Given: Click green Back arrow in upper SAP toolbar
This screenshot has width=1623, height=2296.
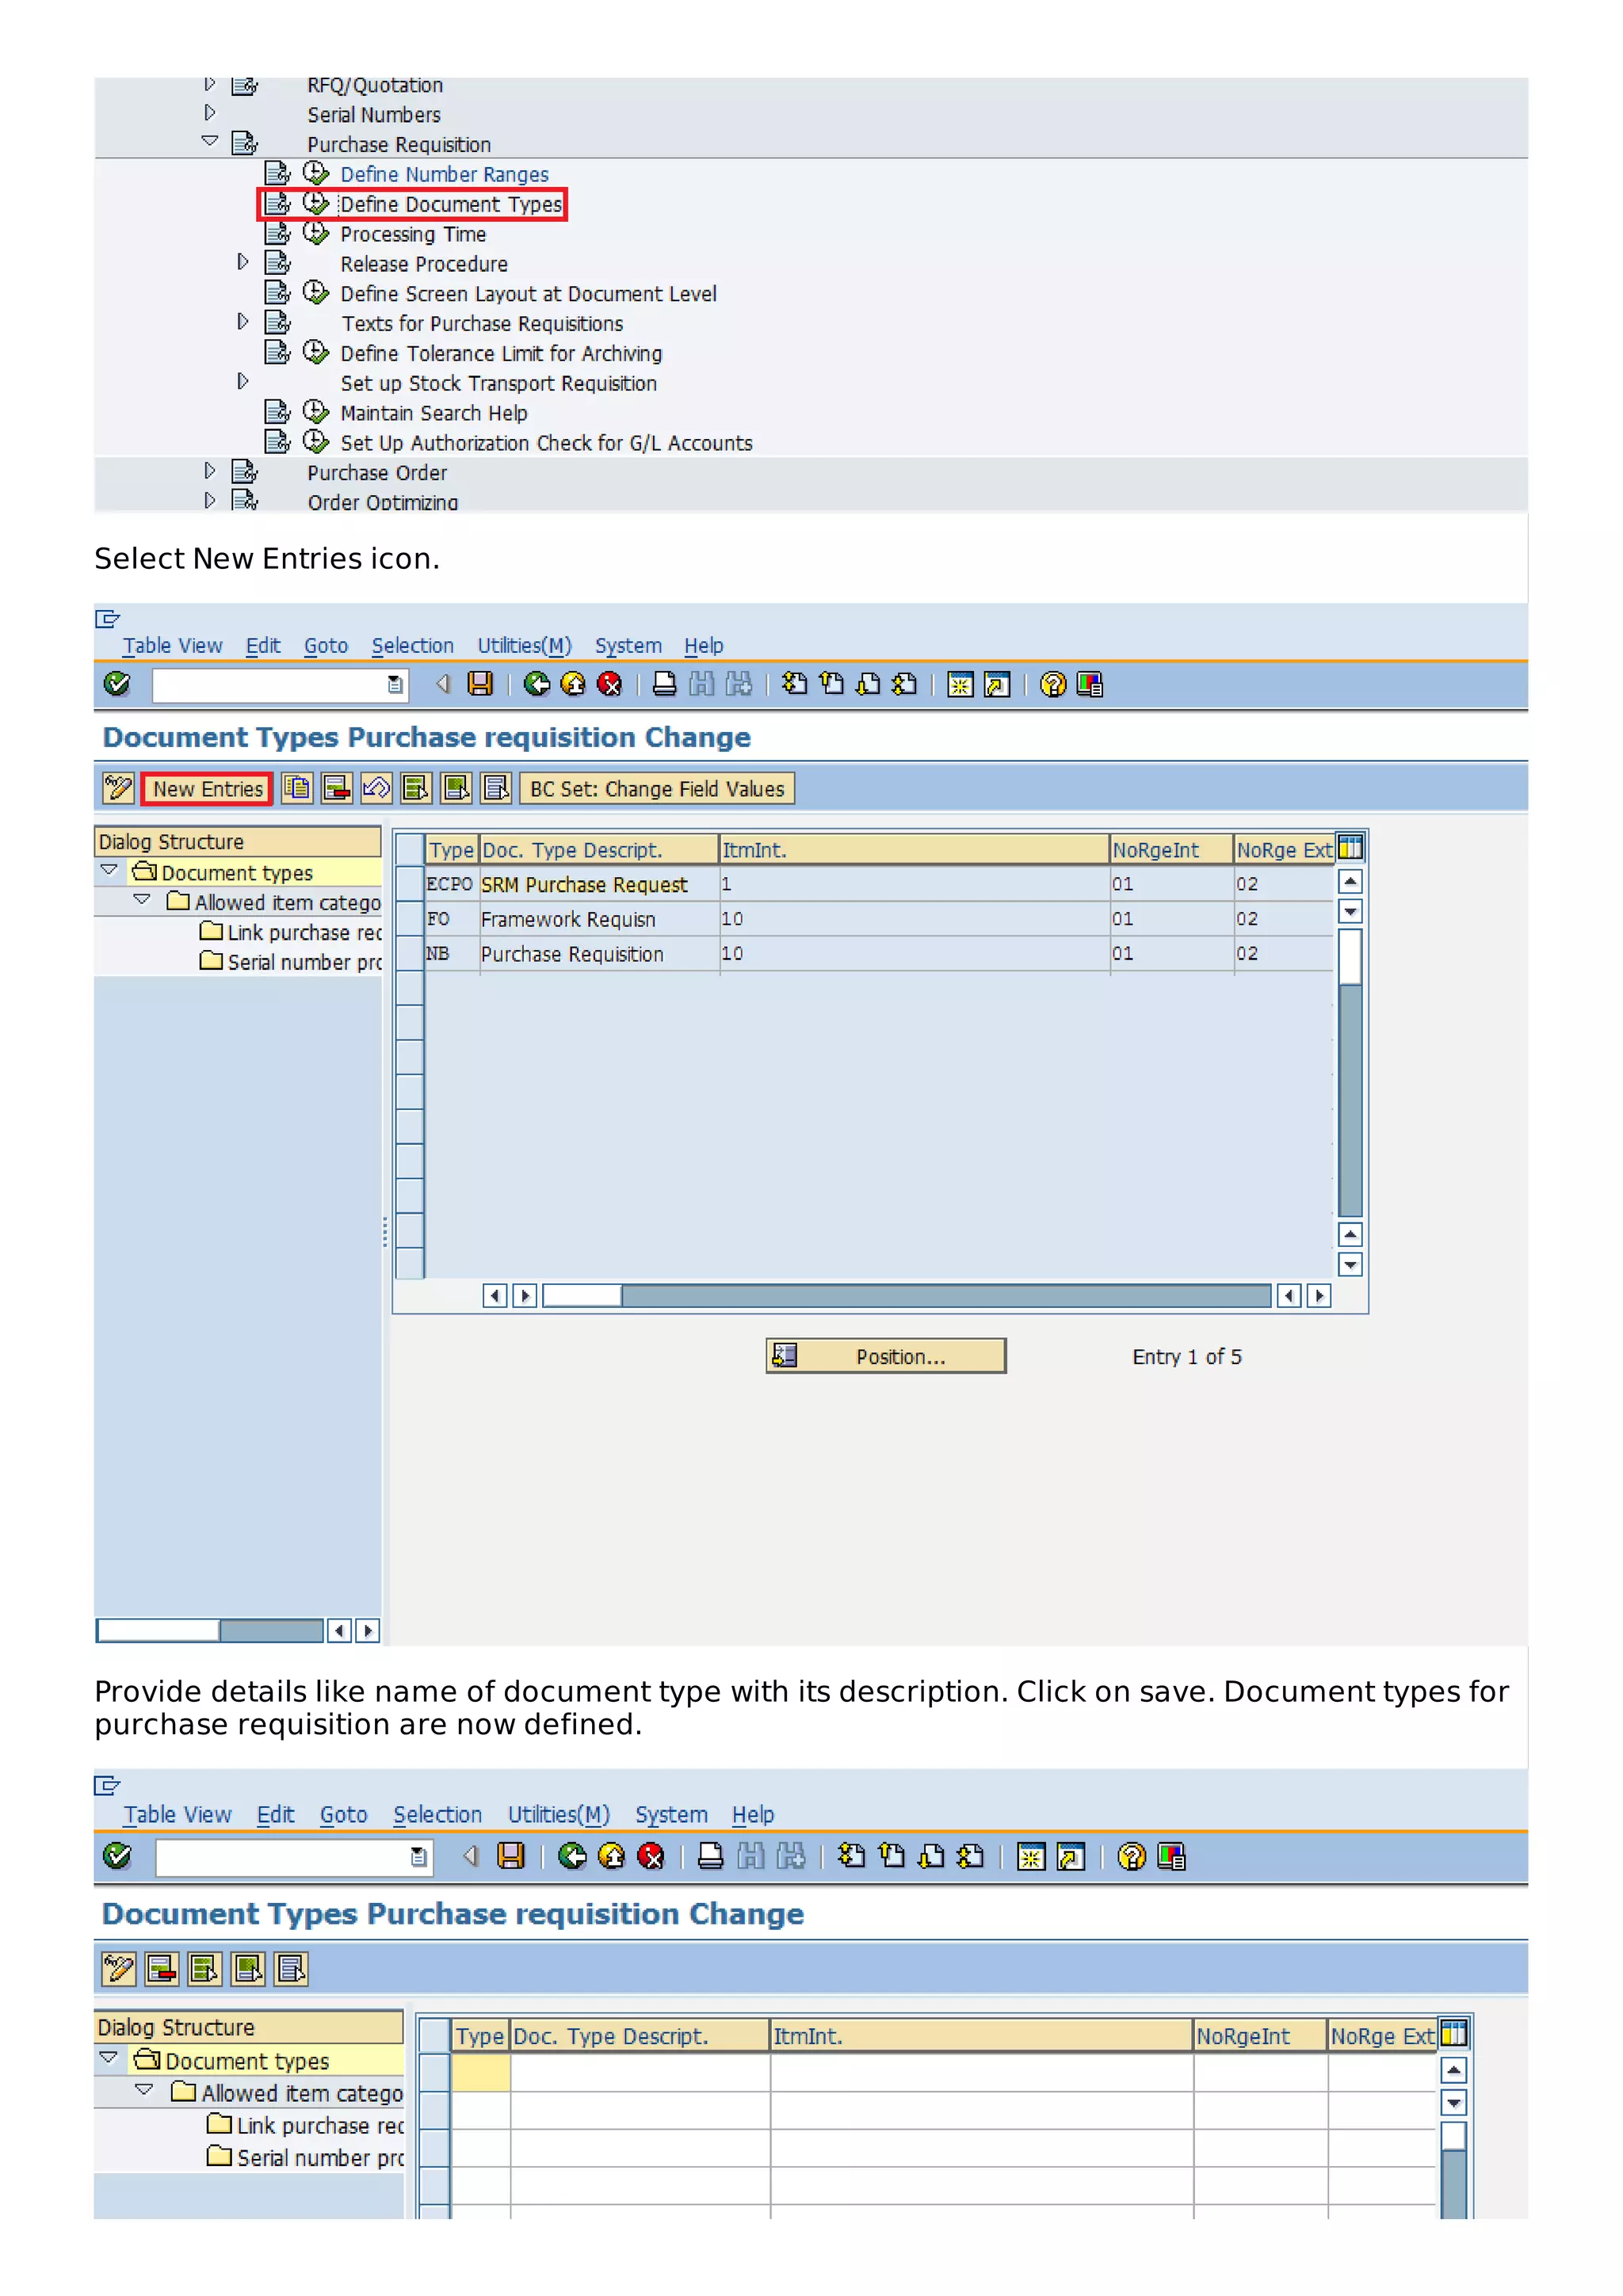Looking at the screenshot, I should [537, 684].
